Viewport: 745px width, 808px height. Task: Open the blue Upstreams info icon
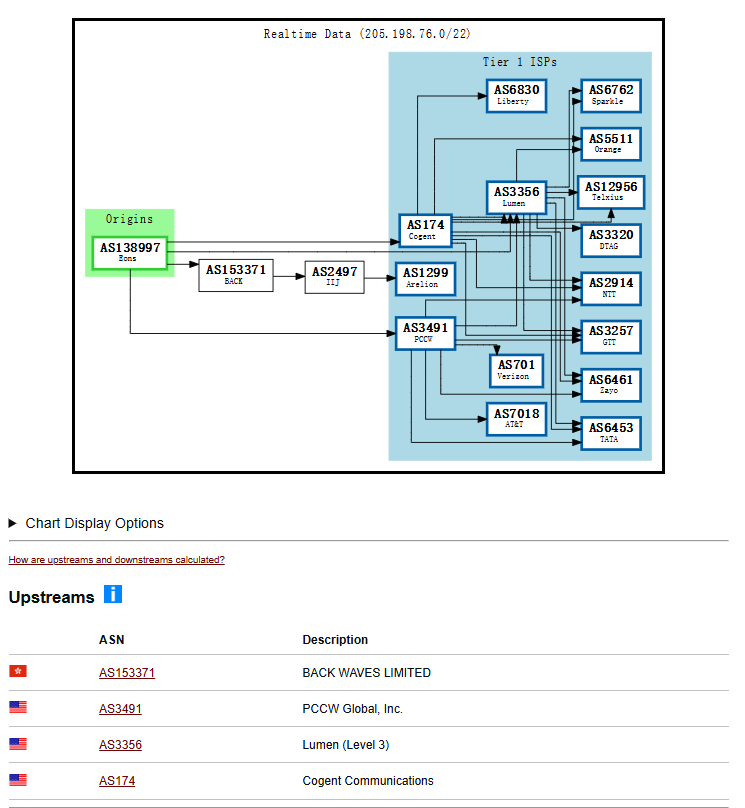(113, 594)
